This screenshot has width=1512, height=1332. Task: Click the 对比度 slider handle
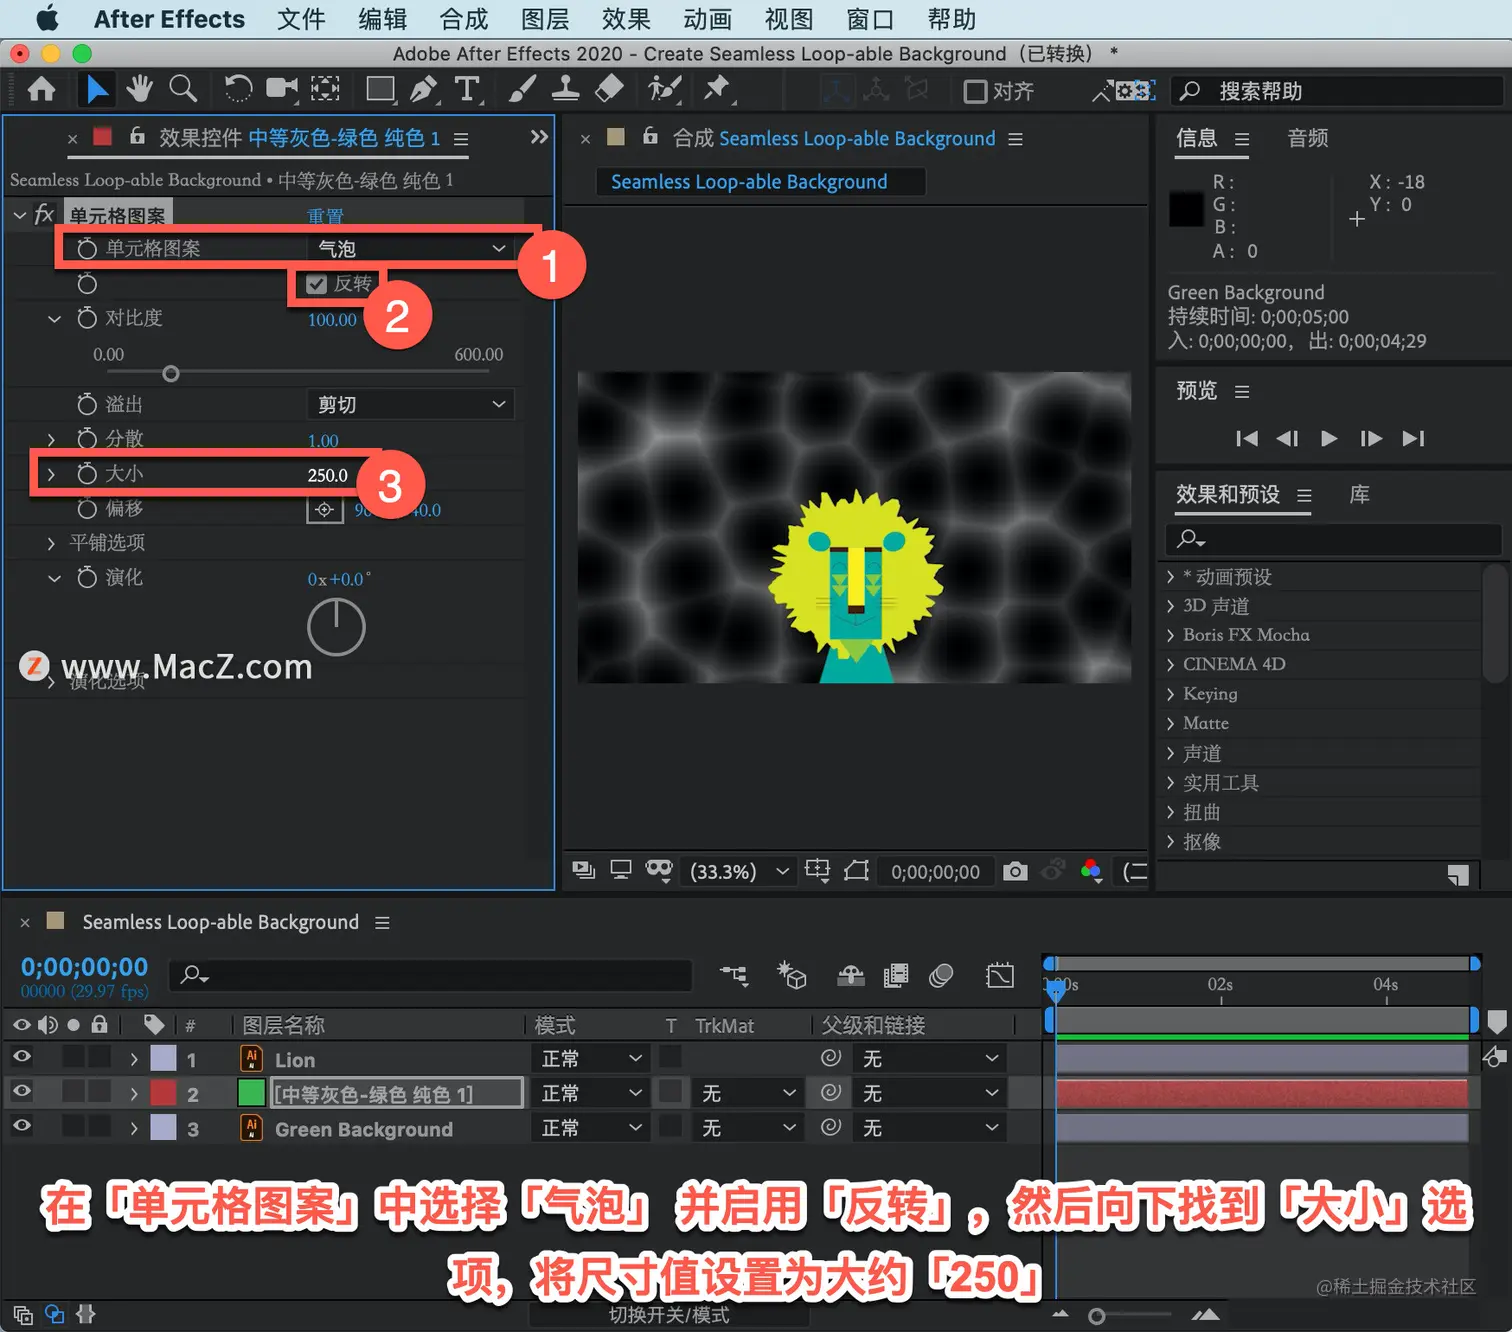click(171, 374)
